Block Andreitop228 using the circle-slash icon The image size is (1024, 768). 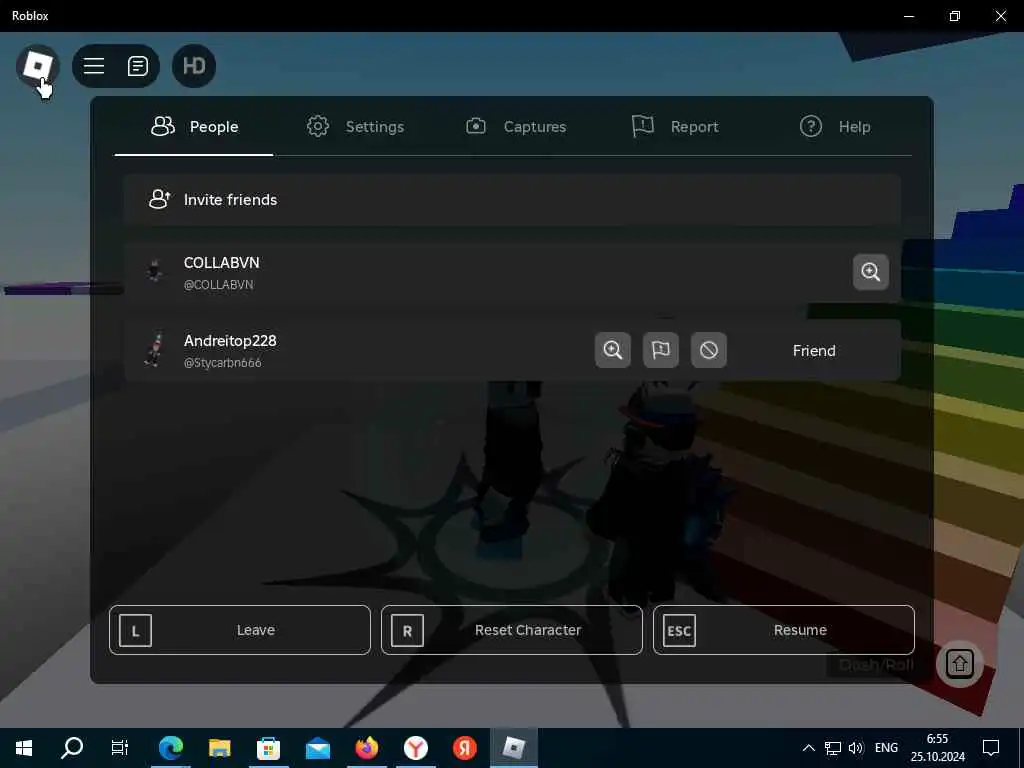709,350
